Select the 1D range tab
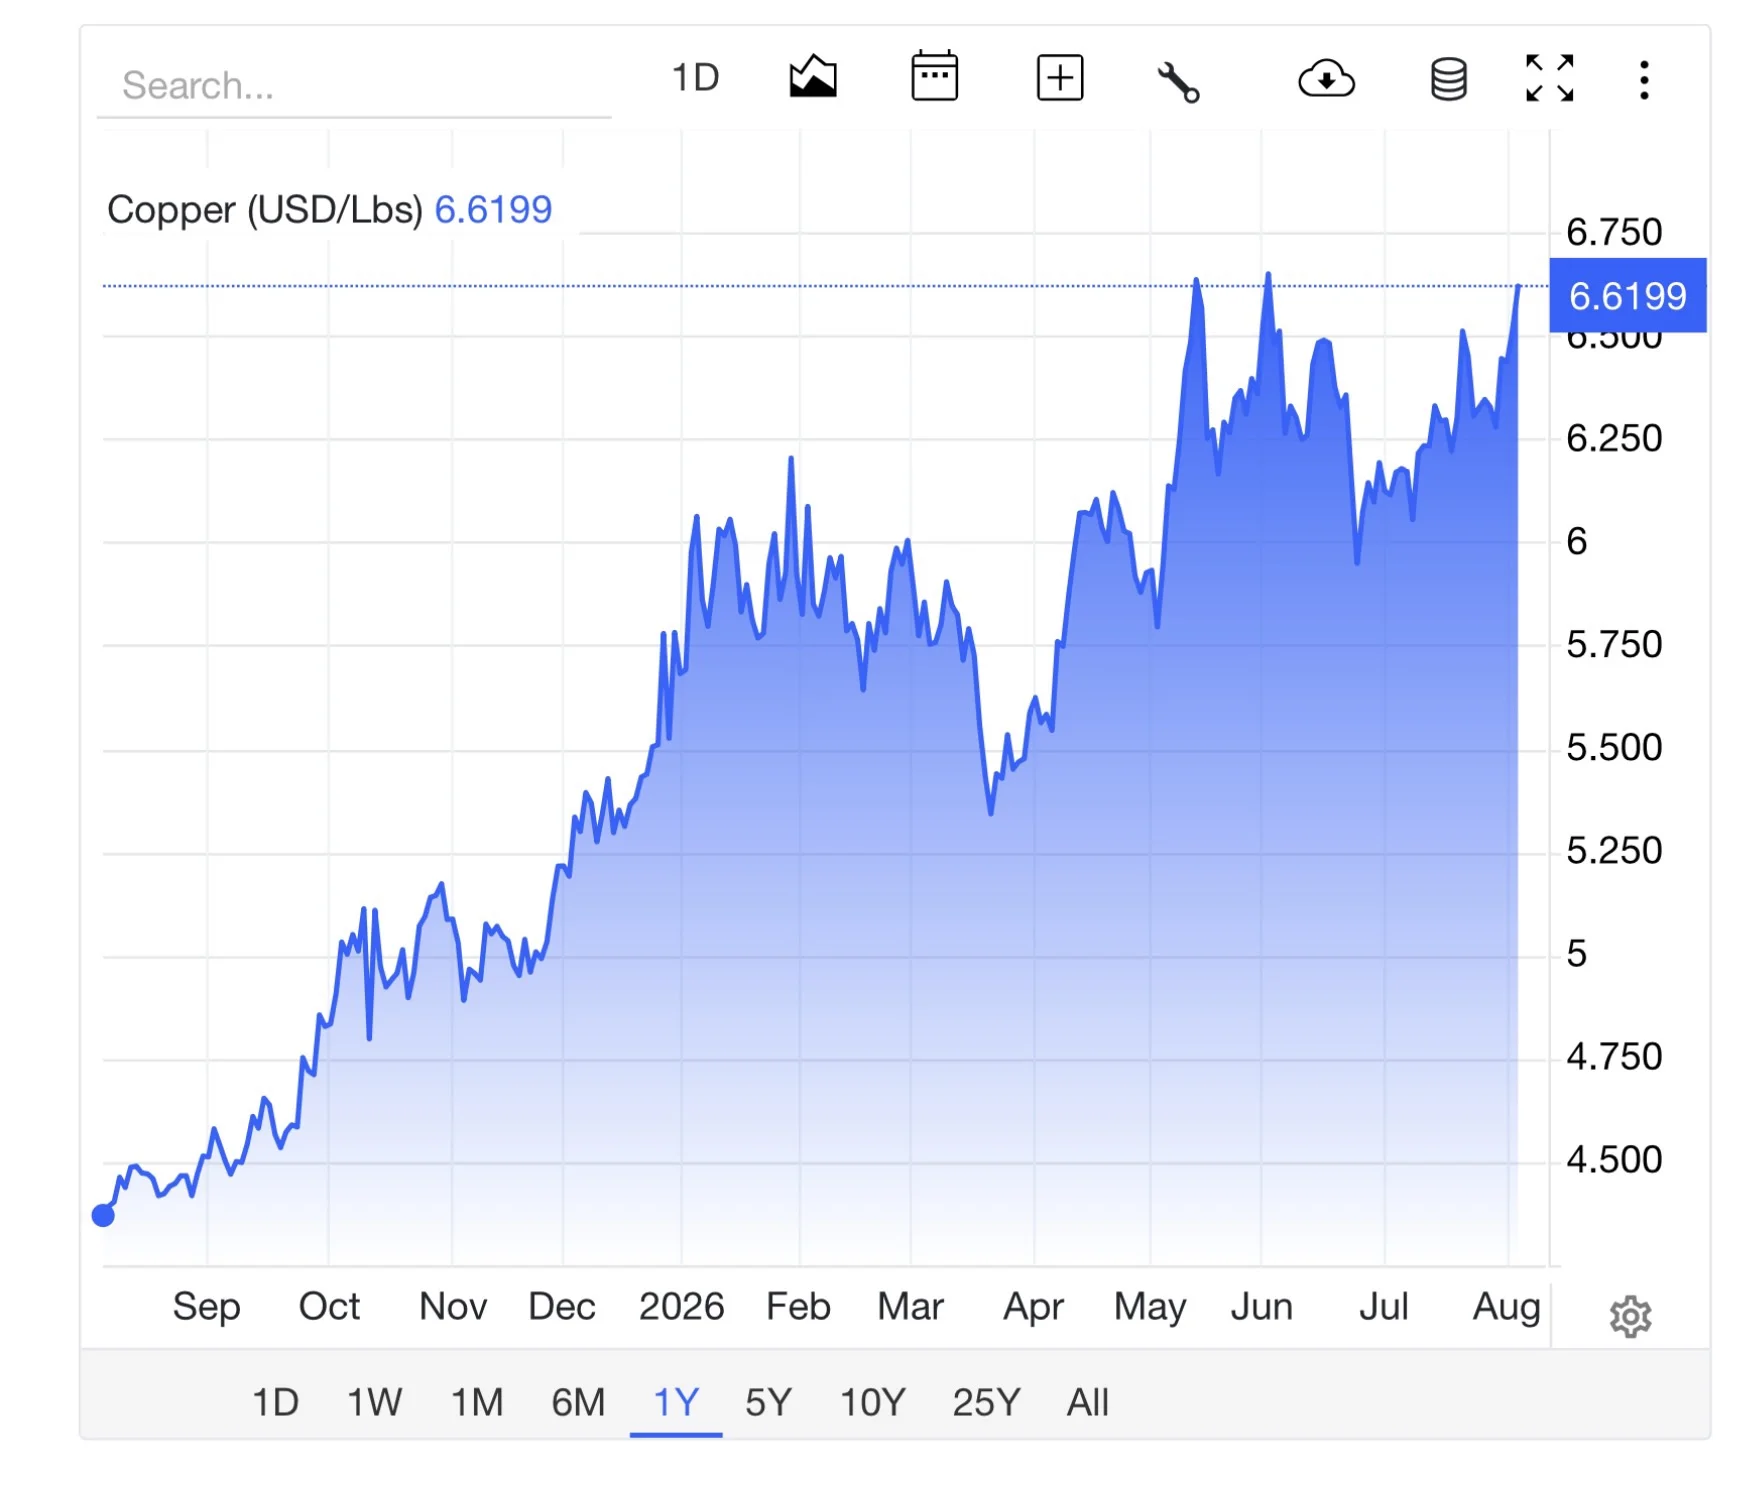The image size is (1756, 1487). pos(275,1402)
